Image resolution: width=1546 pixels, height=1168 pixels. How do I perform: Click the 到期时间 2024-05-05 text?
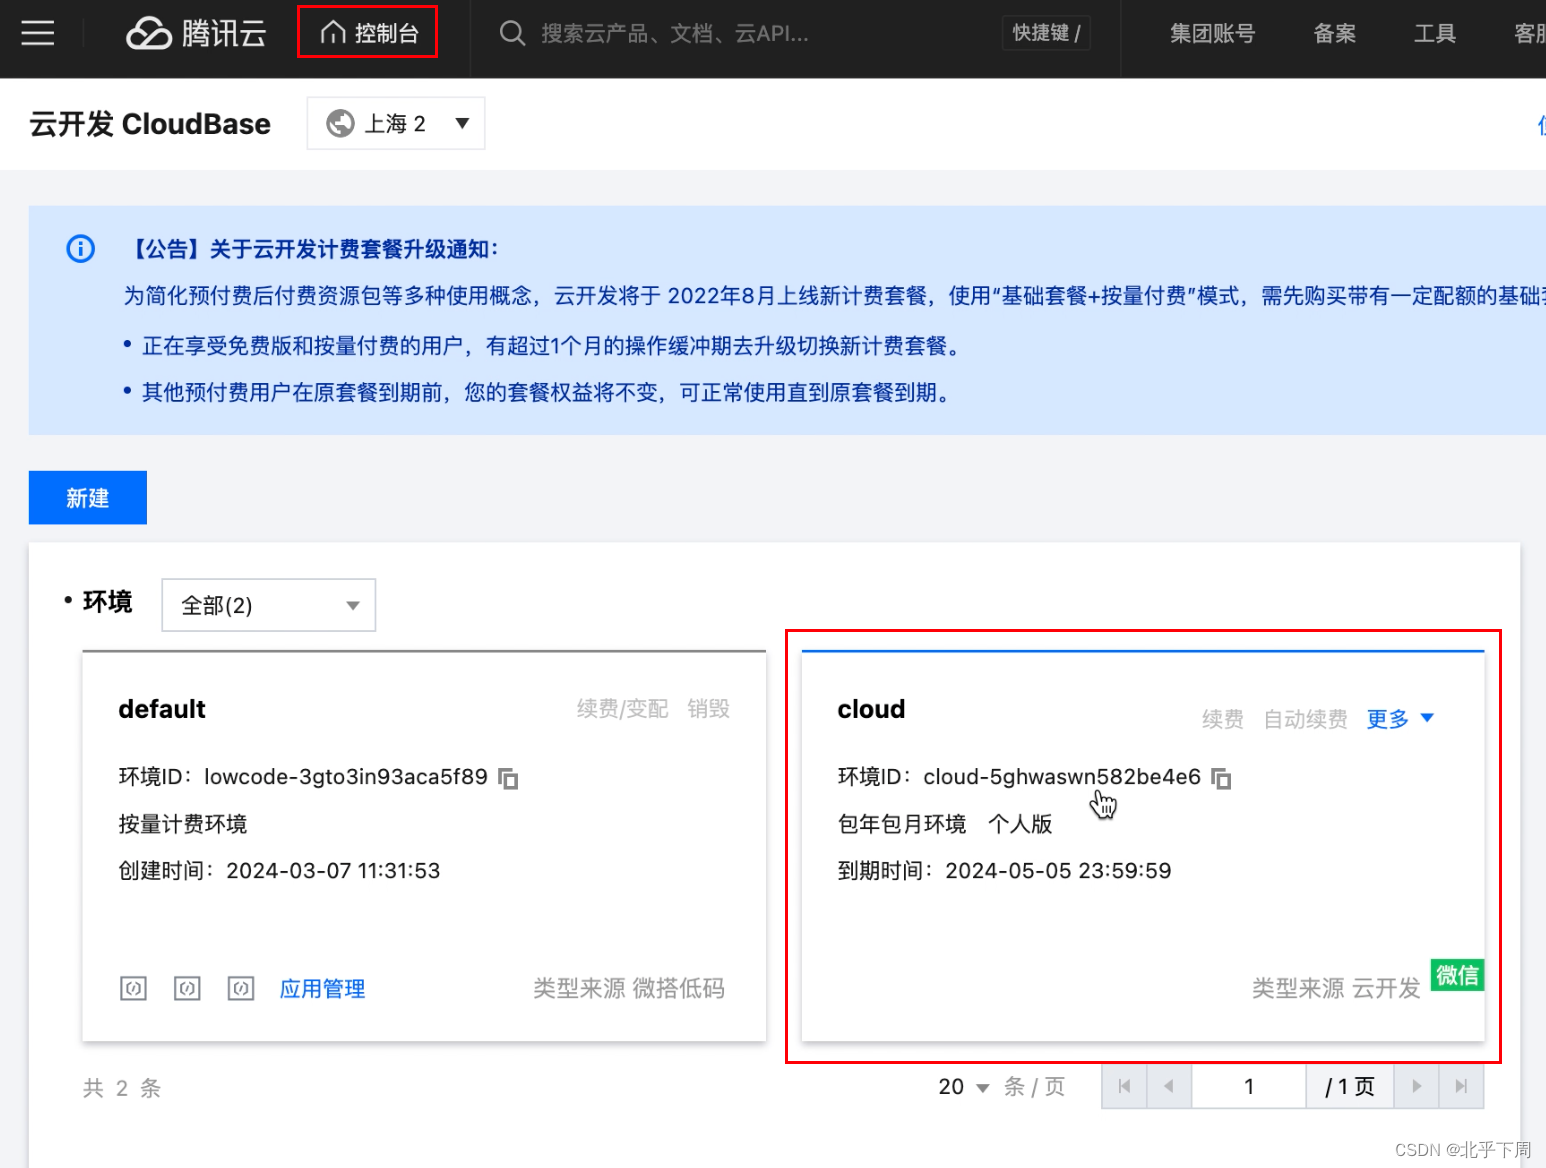1004,871
